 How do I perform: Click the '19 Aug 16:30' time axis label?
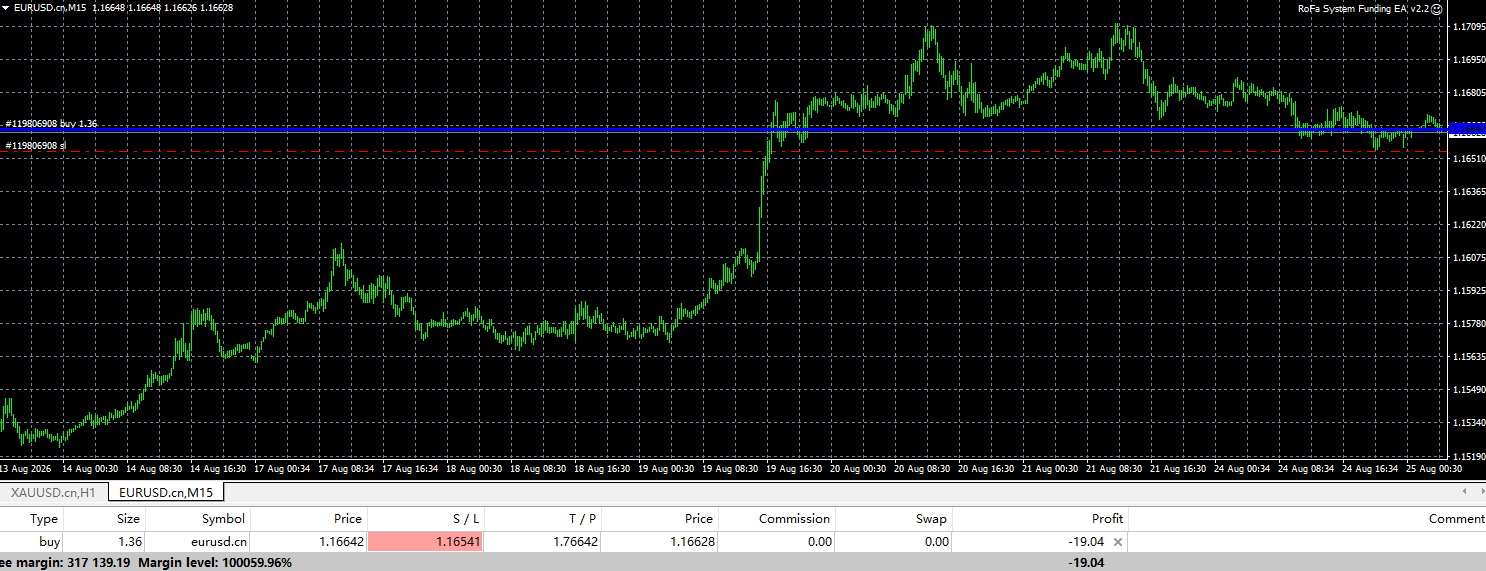tap(793, 469)
